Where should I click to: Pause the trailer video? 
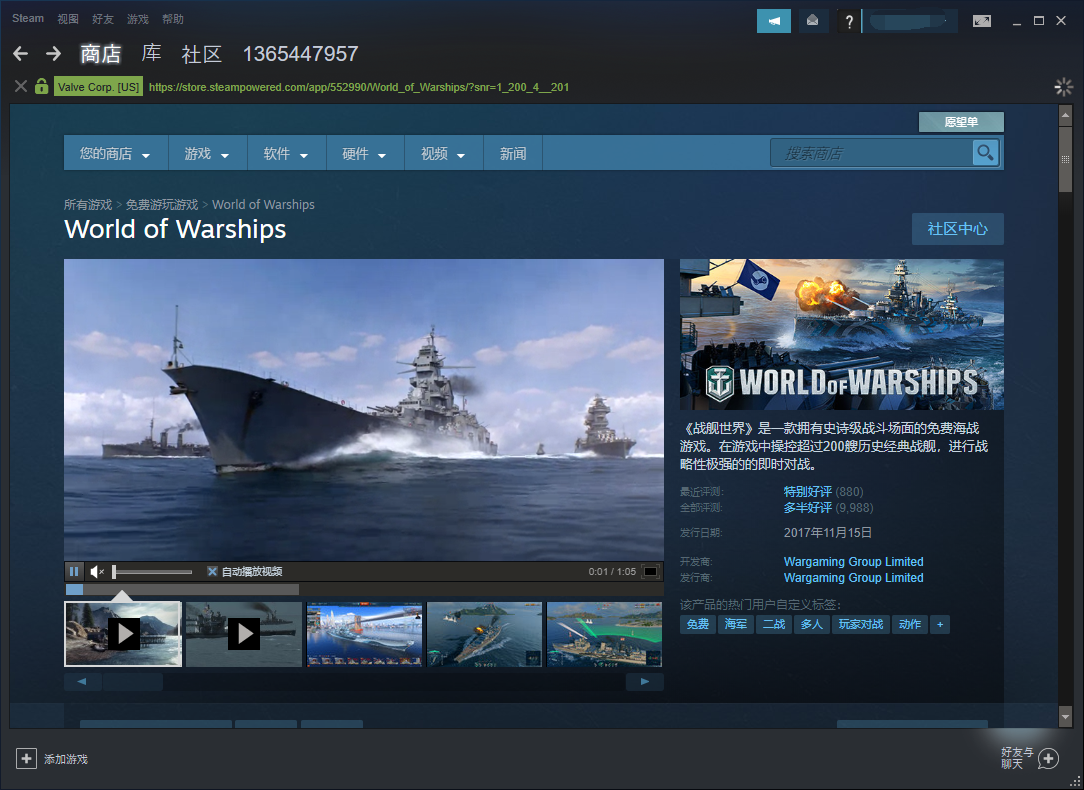pyautogui.click(x=73, y=572)
